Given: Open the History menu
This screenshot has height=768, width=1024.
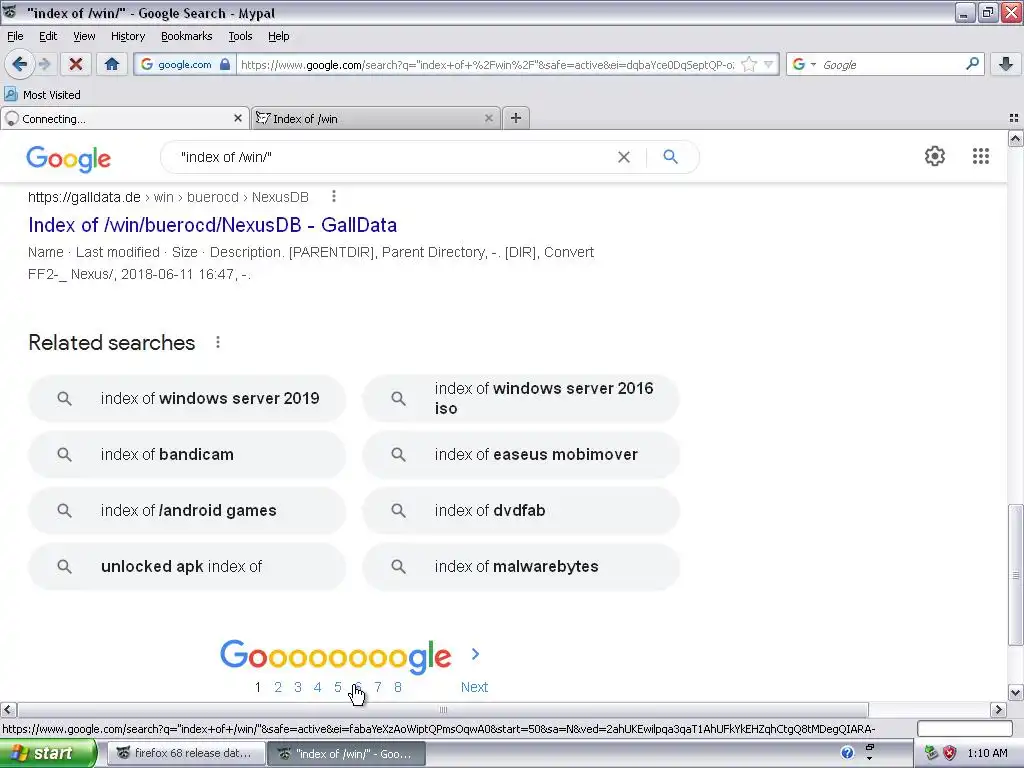Looking at the screenshot, I should tap(127, 36).
